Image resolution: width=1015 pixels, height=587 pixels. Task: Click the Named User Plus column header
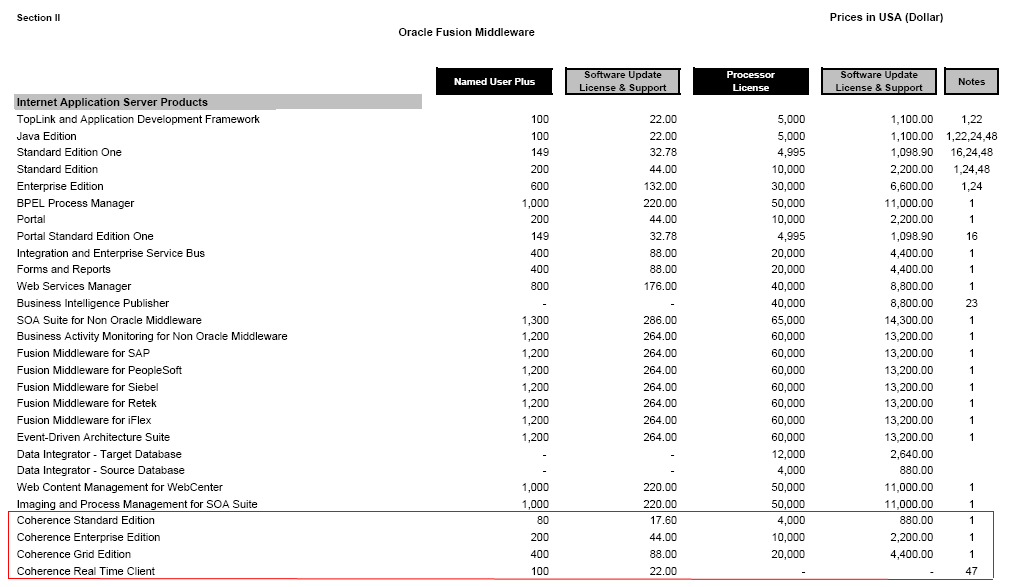494,82
